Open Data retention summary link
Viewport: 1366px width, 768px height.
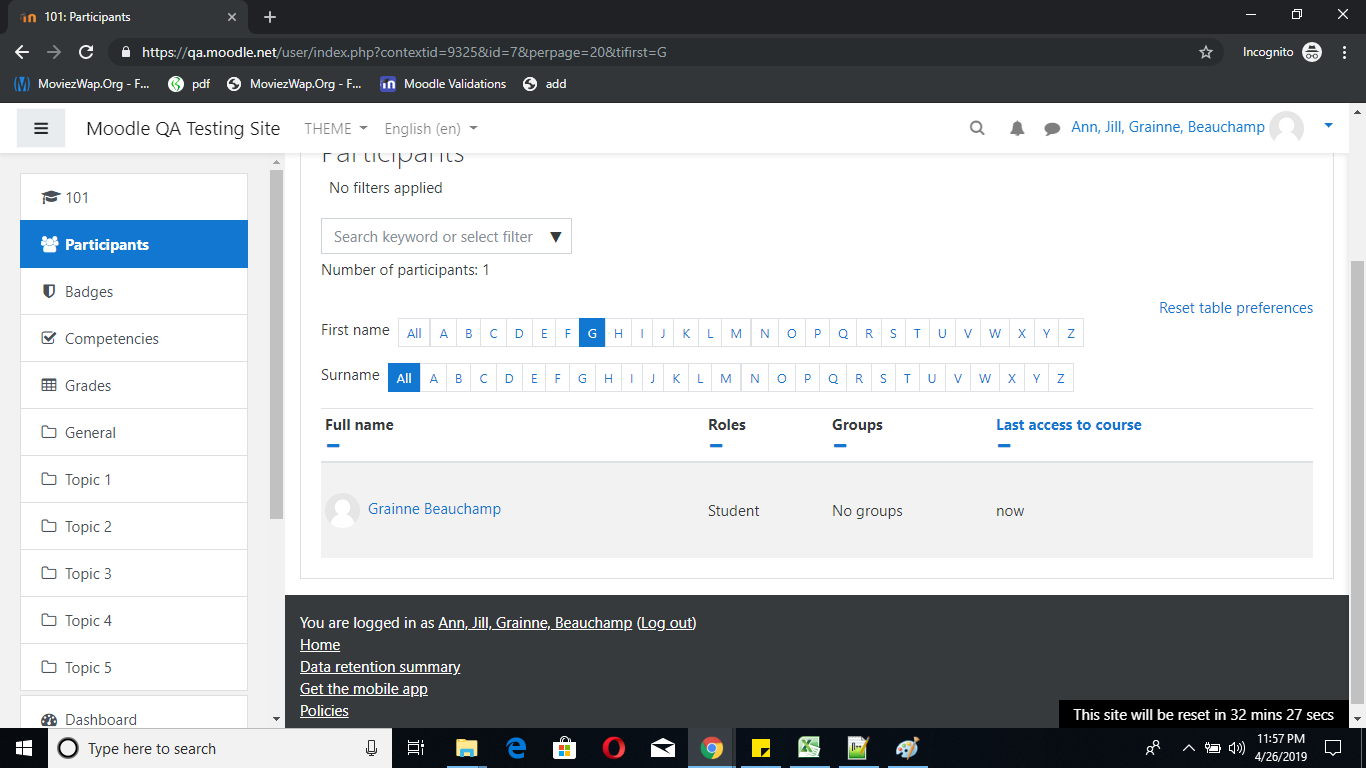pyautogui.click(x=380, y=667)
